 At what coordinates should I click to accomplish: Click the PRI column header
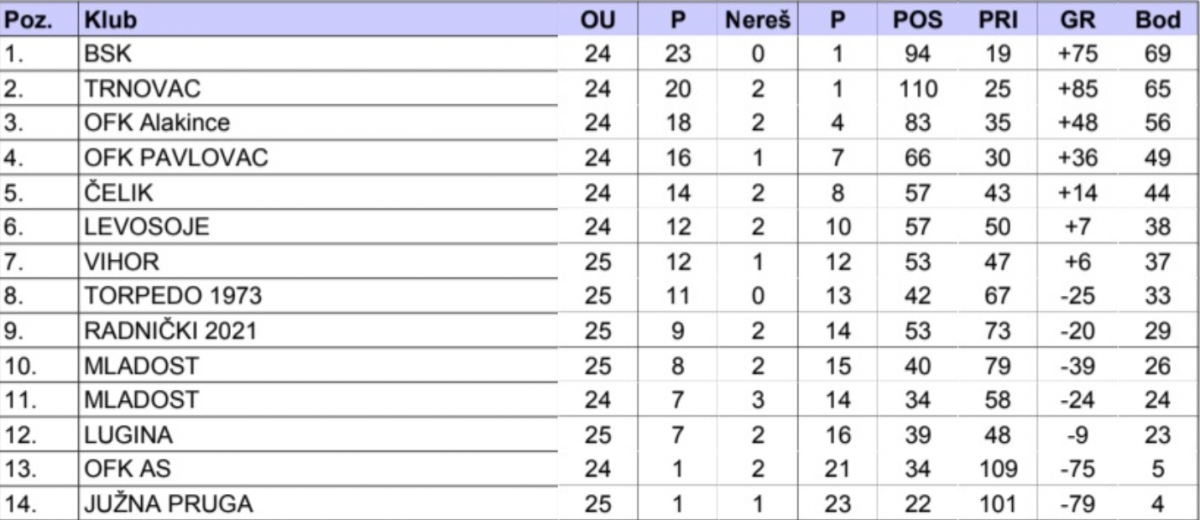pyautogui.click(x=997, y=19)
